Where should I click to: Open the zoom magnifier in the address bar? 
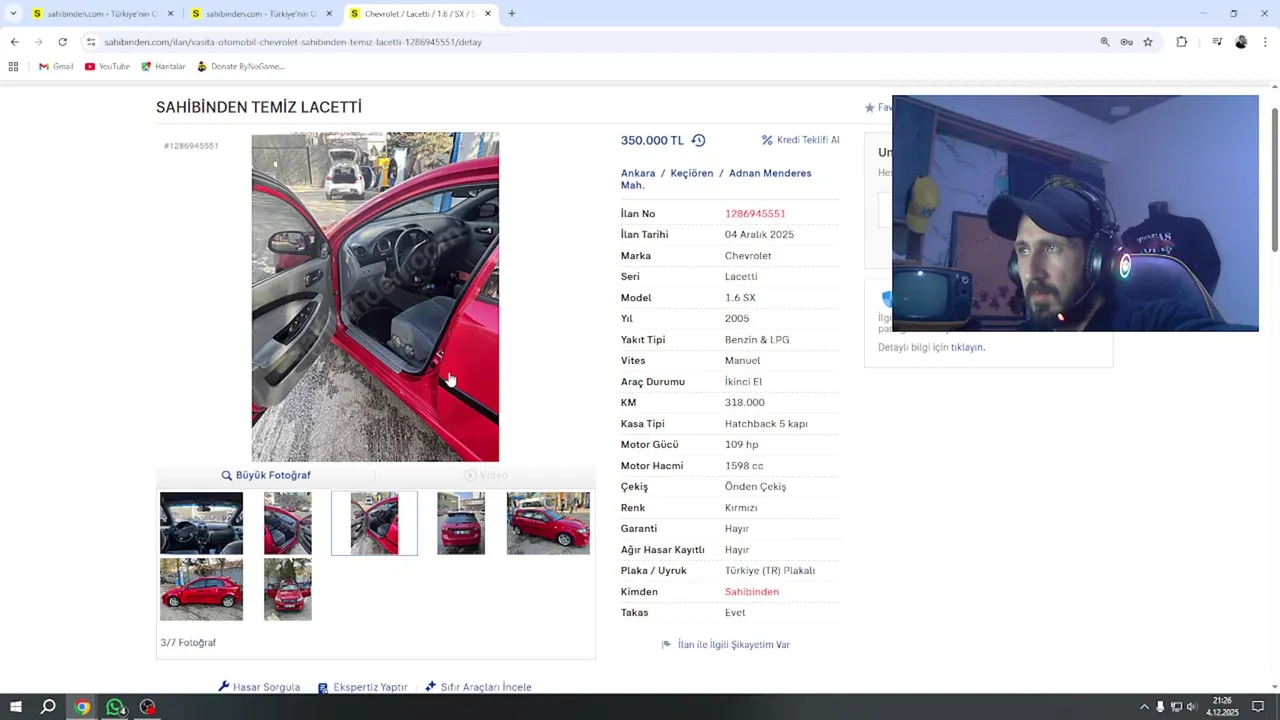tap(1105, 42)
